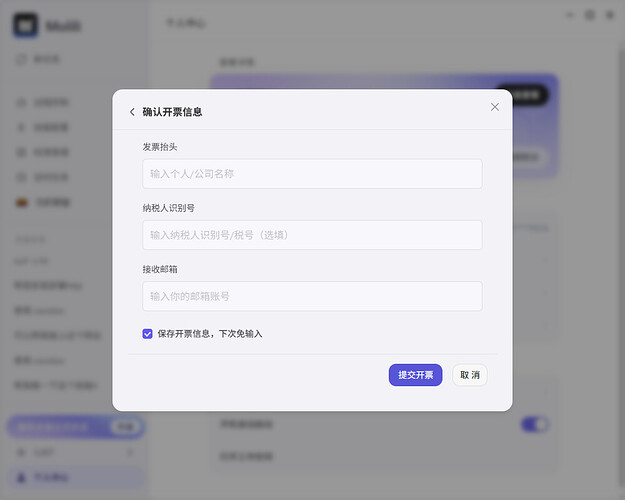Click the 接收邮箱 email input field
The width and height of the screenshot is (625, 500).
click(x=312, y=296)
